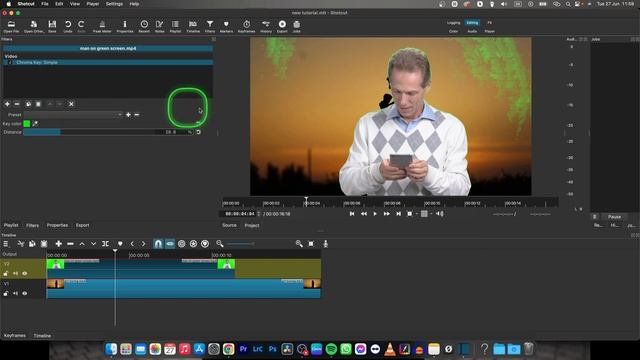Show the Keyframes panel from toolbar
This screenshot has height=360, width=640.
click(247, 27)
